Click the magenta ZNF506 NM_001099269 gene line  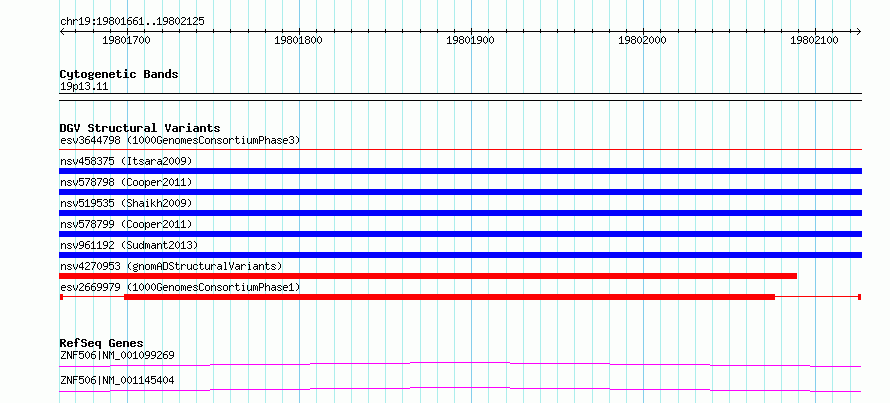tap(460, 364)
